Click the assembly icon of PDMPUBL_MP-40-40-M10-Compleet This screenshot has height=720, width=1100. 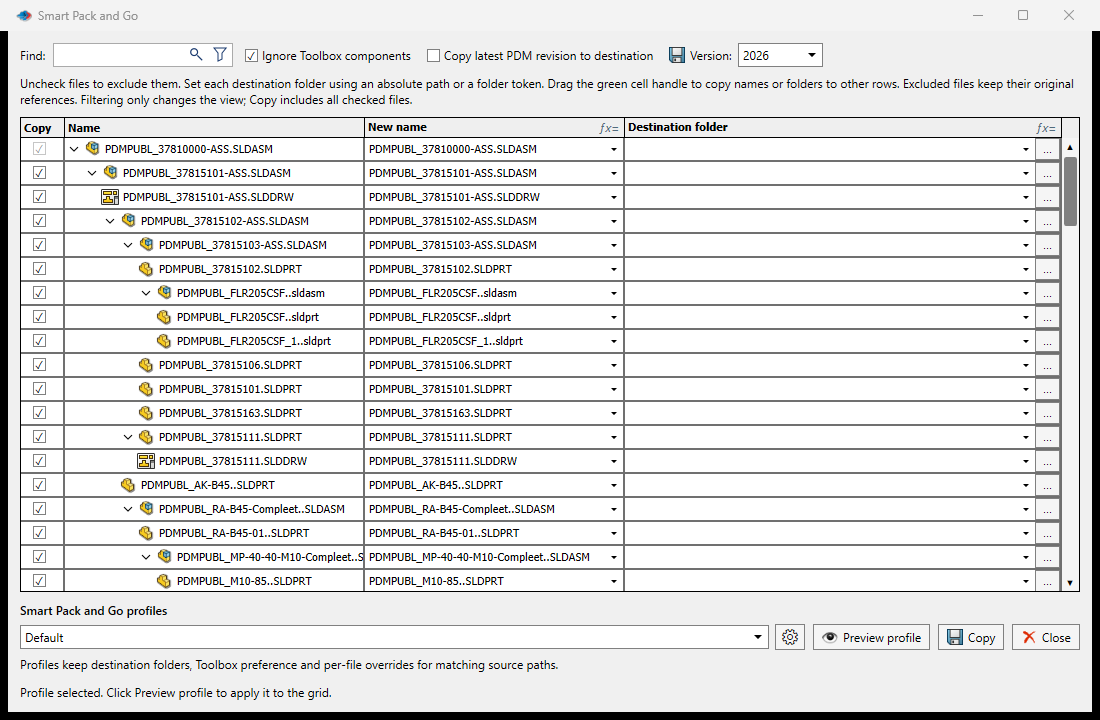165,556
